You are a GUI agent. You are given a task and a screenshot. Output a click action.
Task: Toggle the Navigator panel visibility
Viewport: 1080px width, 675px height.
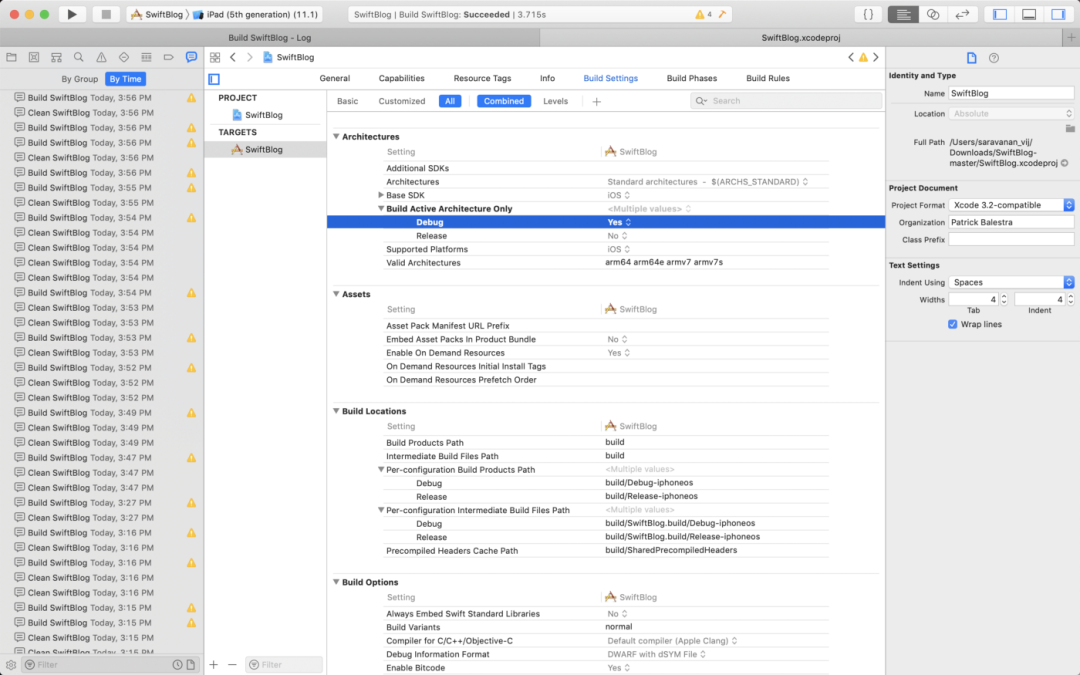coord(1000,14)
